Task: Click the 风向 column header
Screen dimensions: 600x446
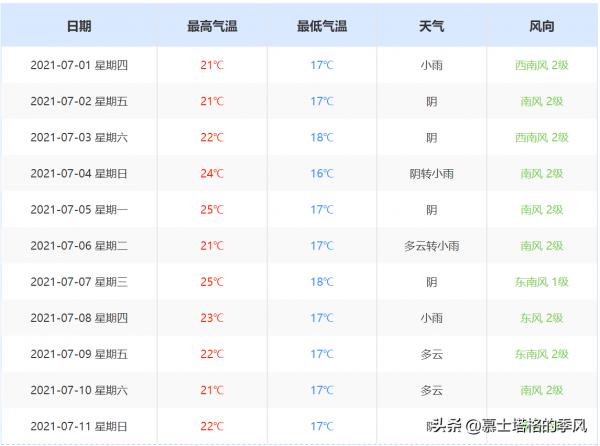Action: point(541,26)
